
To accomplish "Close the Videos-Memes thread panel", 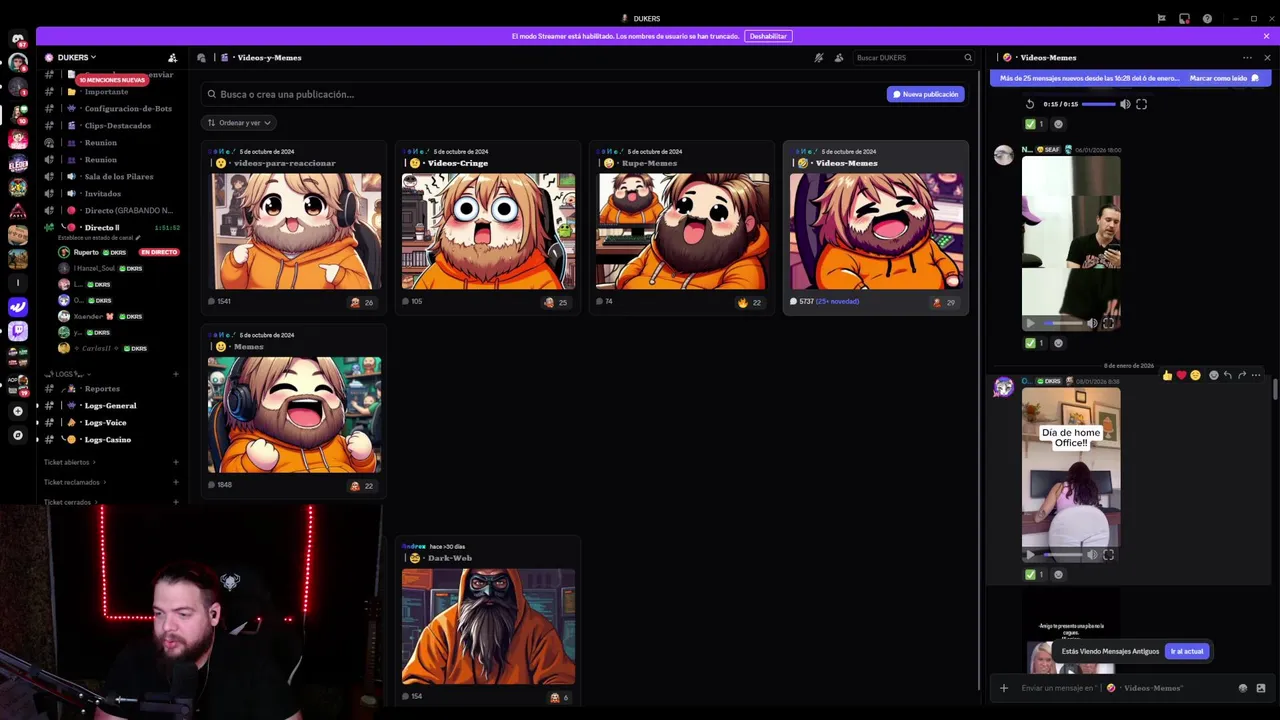I will (x=1267, y=57).
